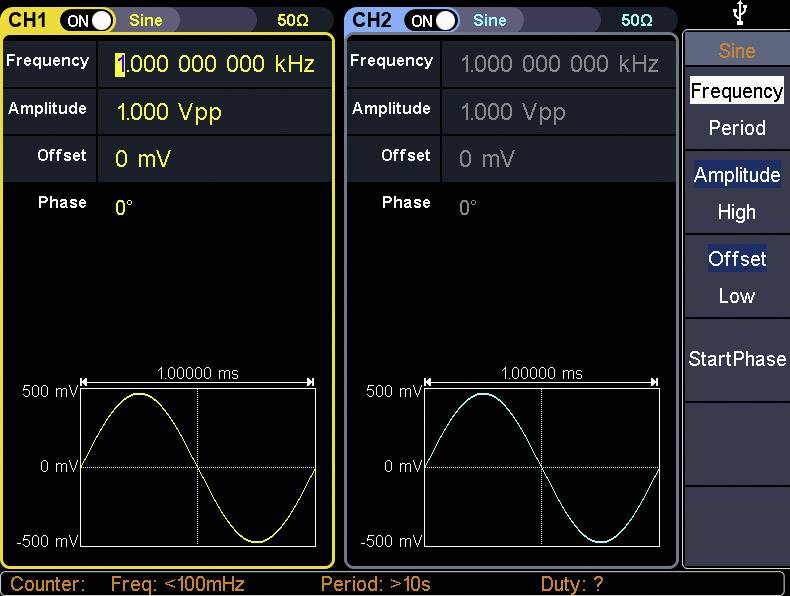Select the CH1 Sine waveform indicator
Image resolution: width=790 pixels, height=596 pixels.
pos(146,20)
